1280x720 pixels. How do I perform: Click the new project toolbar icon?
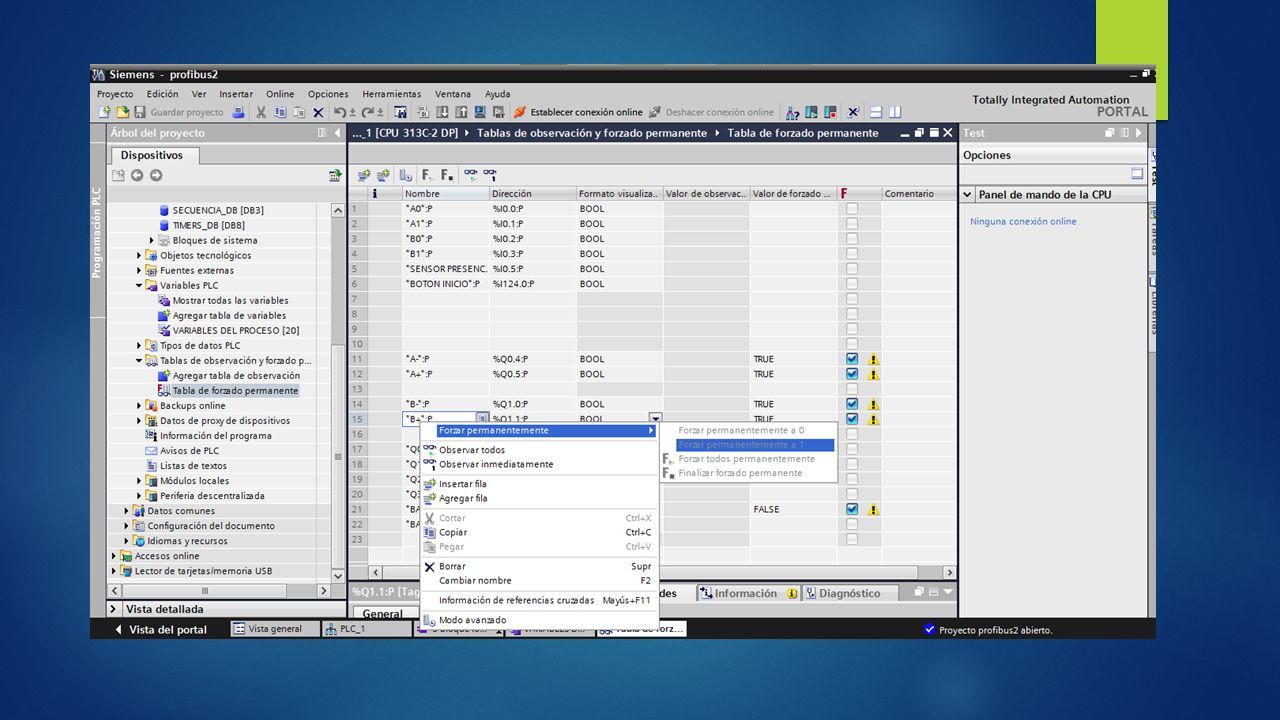(104, 113)
